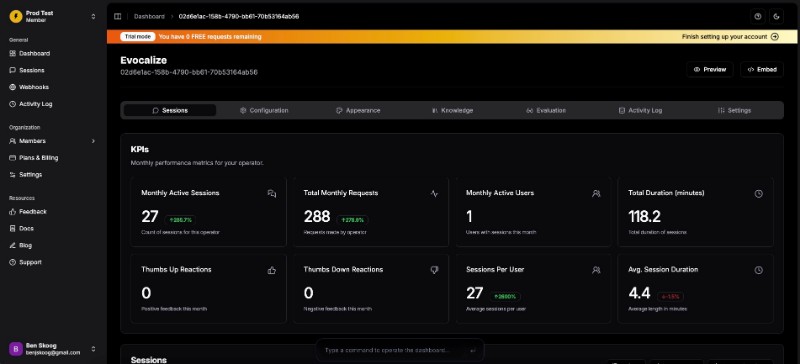Screen dimensions: 800x364
Task: Switch to the operator Settings tab
Action: point(734,110)
